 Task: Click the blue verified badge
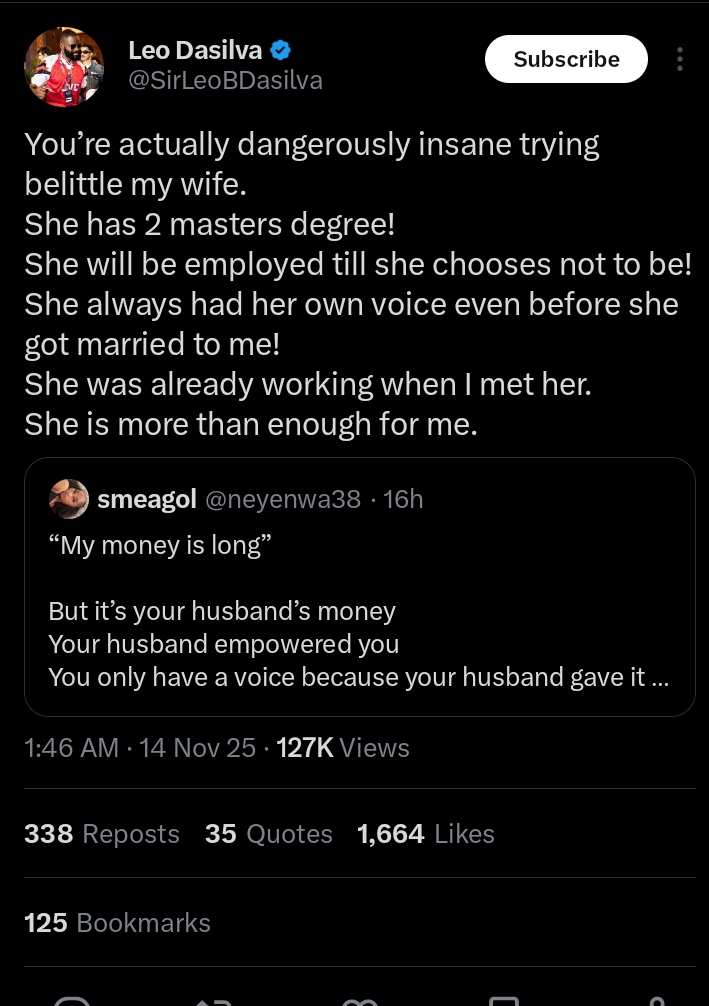tap(281, 50)
